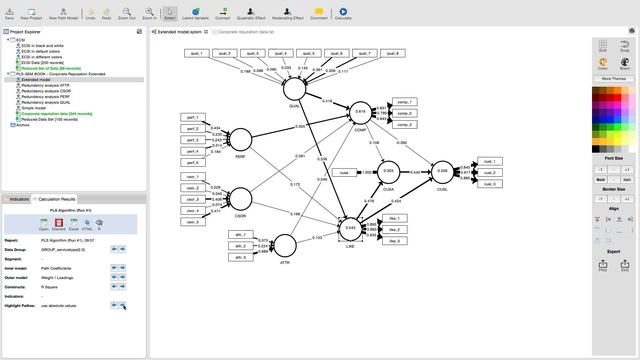Viewport: 640px width, 360px height.
Task: Select the LIKE latent variable circle
Action: click(351, 229)
